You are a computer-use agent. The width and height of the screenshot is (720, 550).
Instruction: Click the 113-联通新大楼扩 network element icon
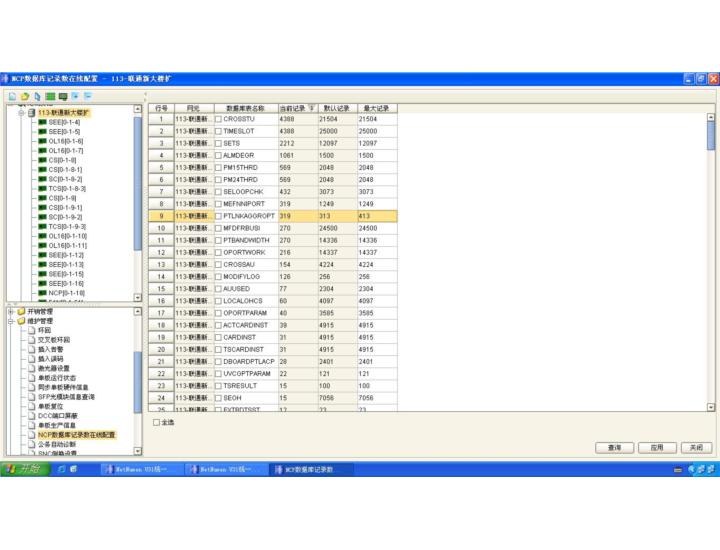click(x=31, y=113)
